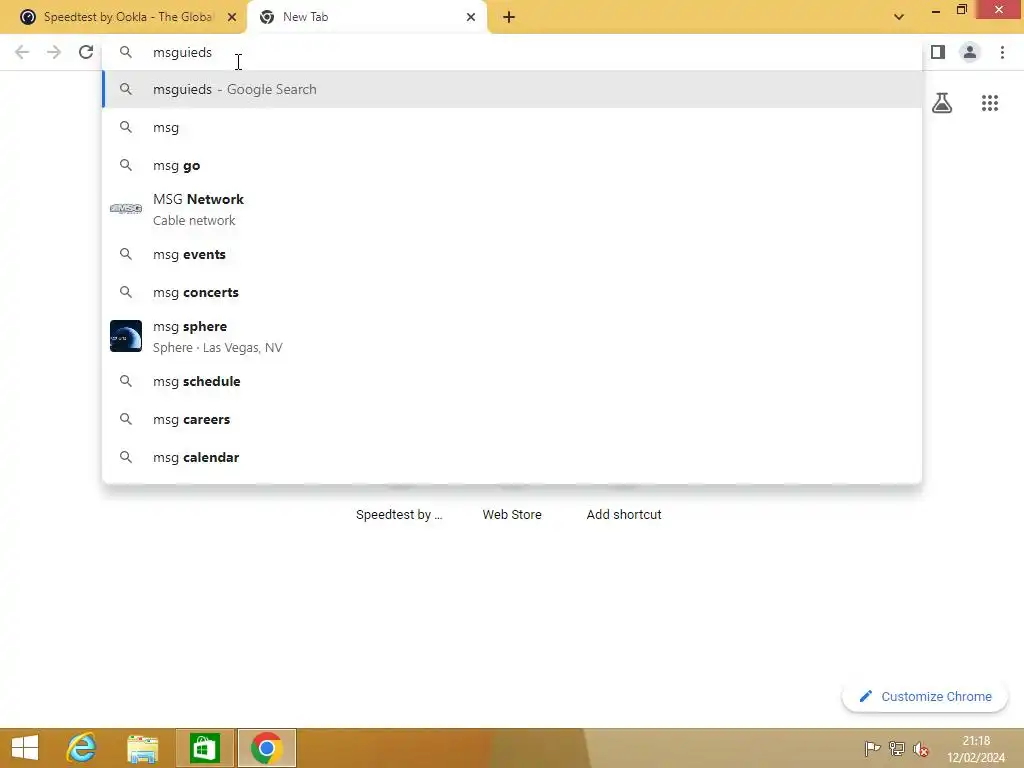Click the Chrome taskbar icon

[266, 748]
